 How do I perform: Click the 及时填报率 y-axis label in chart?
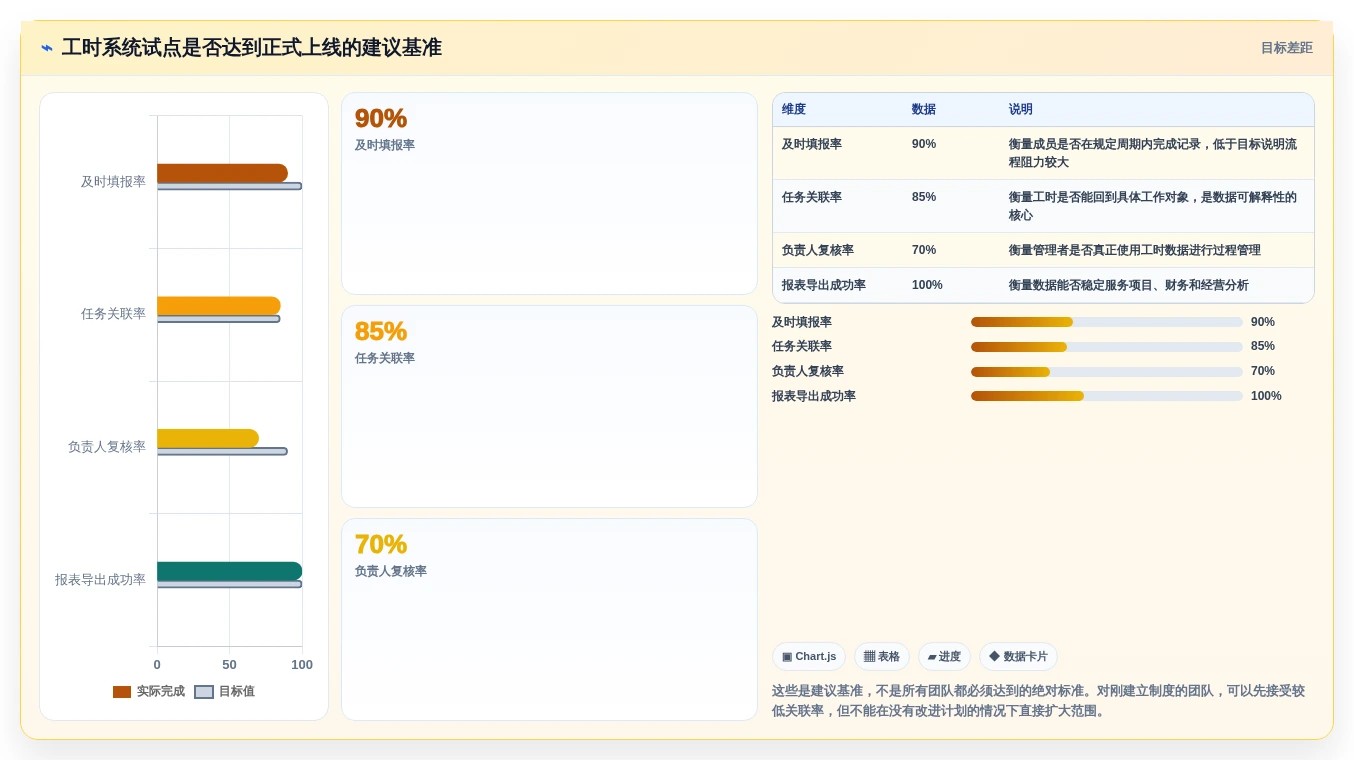[x=113, y=182]
